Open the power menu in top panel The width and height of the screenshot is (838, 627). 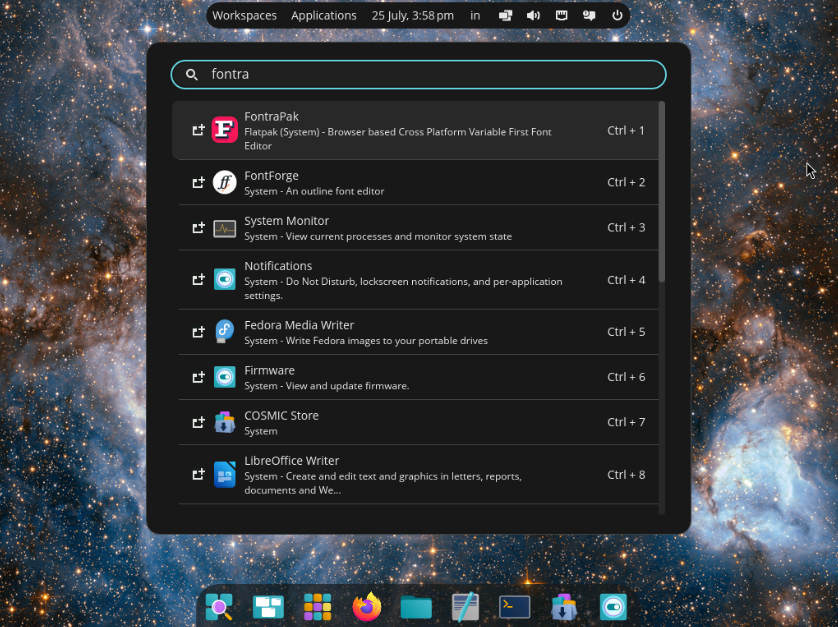point(617,16)
